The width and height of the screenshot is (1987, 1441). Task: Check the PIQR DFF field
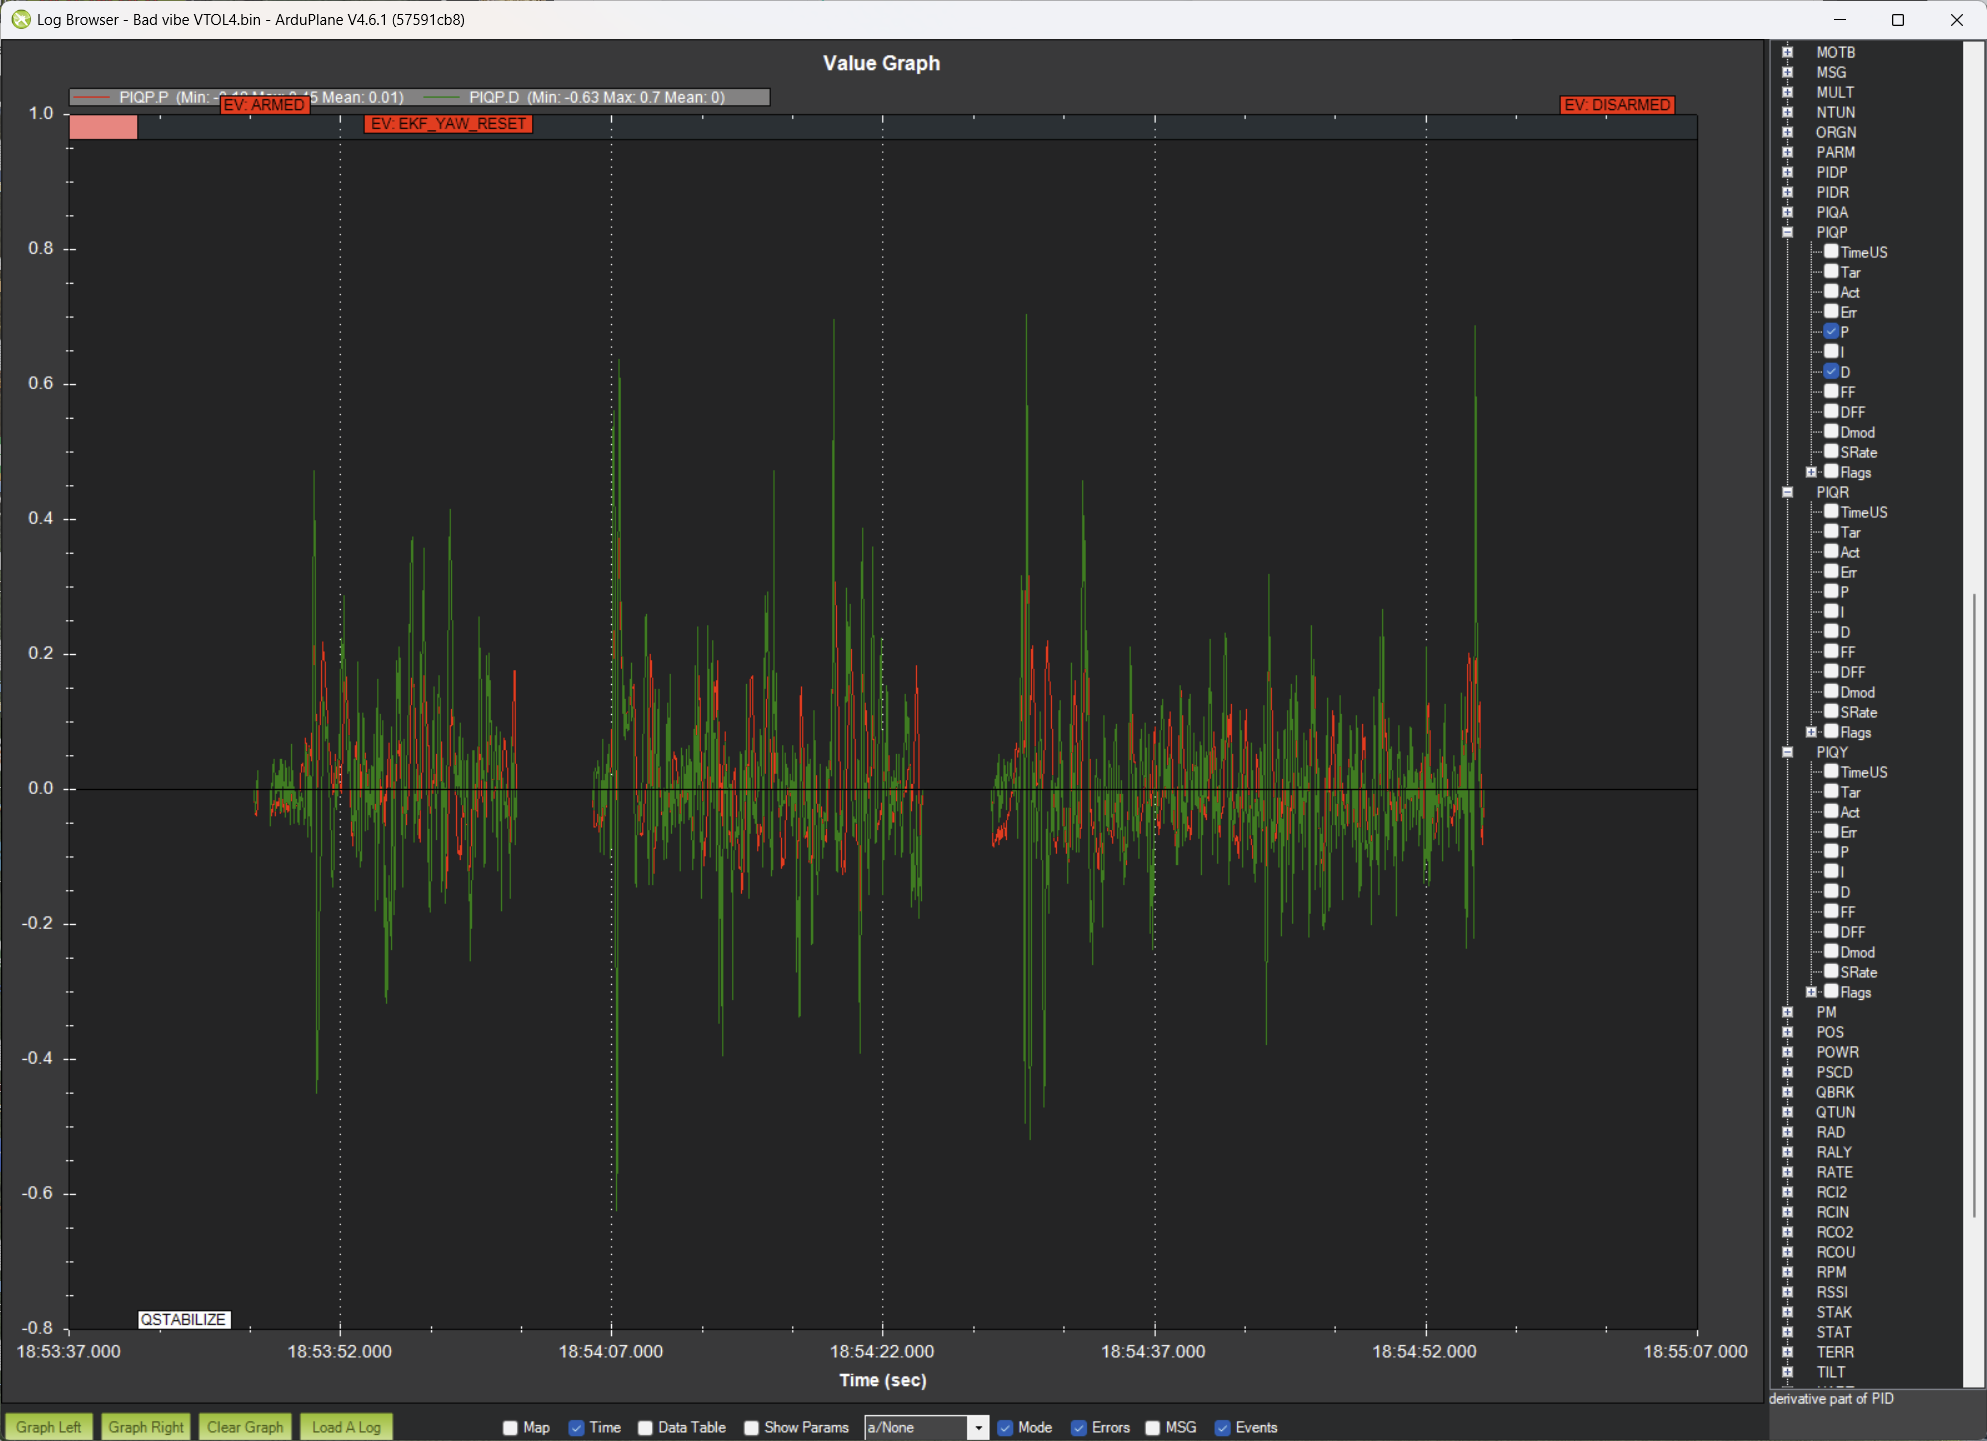(1831, 672)
